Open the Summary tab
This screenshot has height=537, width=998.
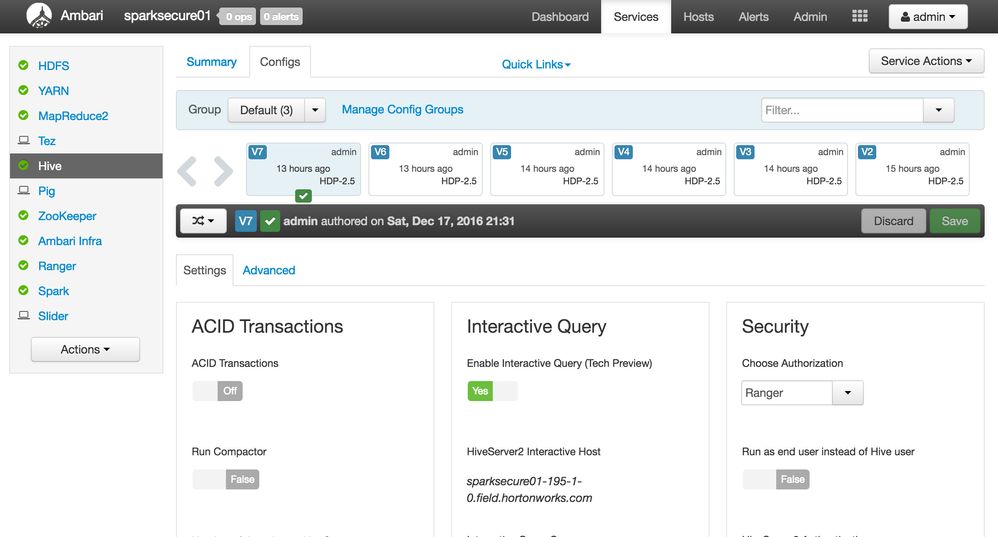click(x=212, y=62)
